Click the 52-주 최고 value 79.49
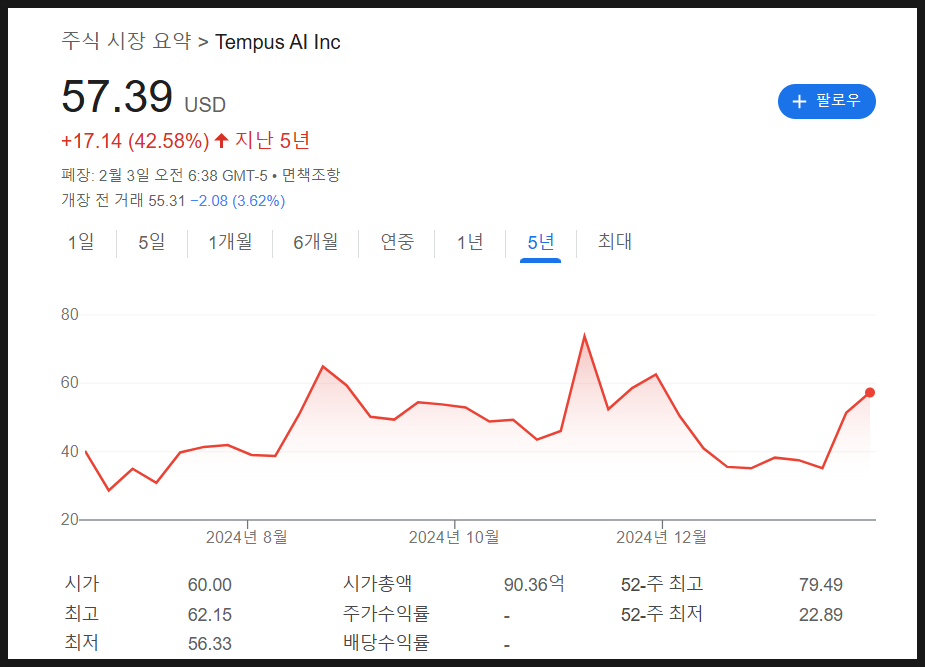The width and height of the screenshot is (925, 667). [821, 584]
